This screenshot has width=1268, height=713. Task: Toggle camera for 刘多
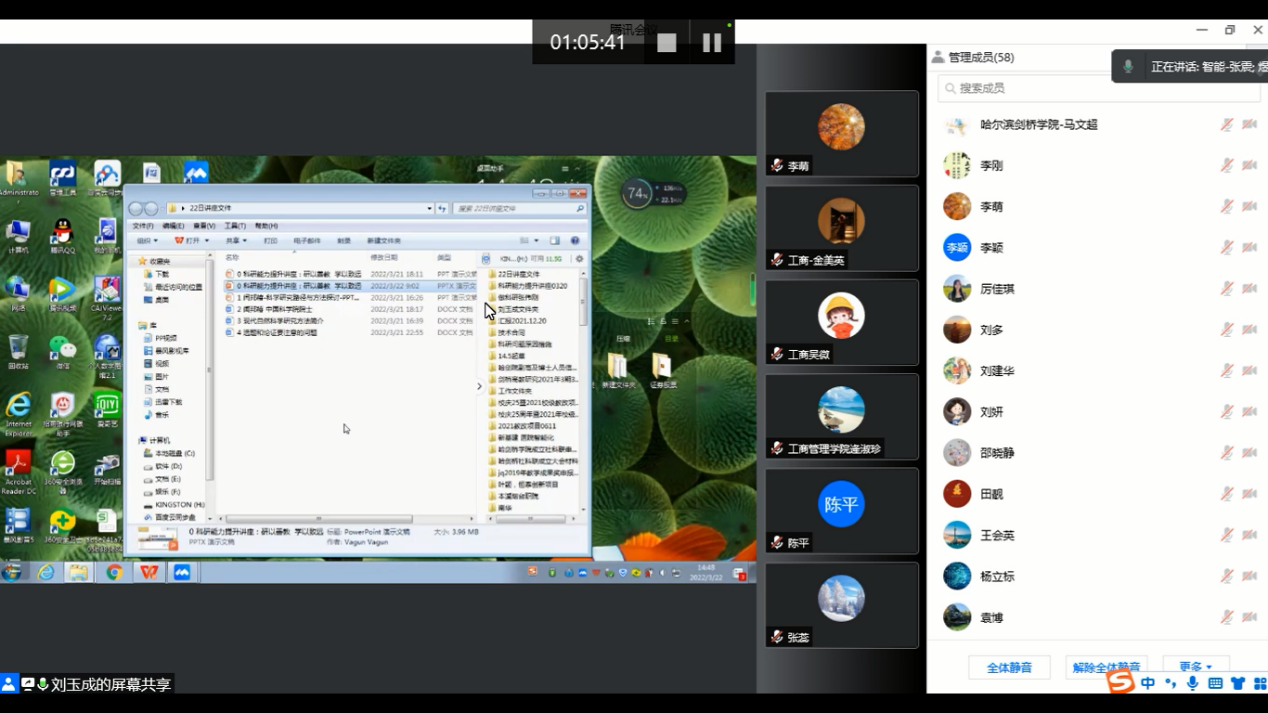[x=1249, y=329]
